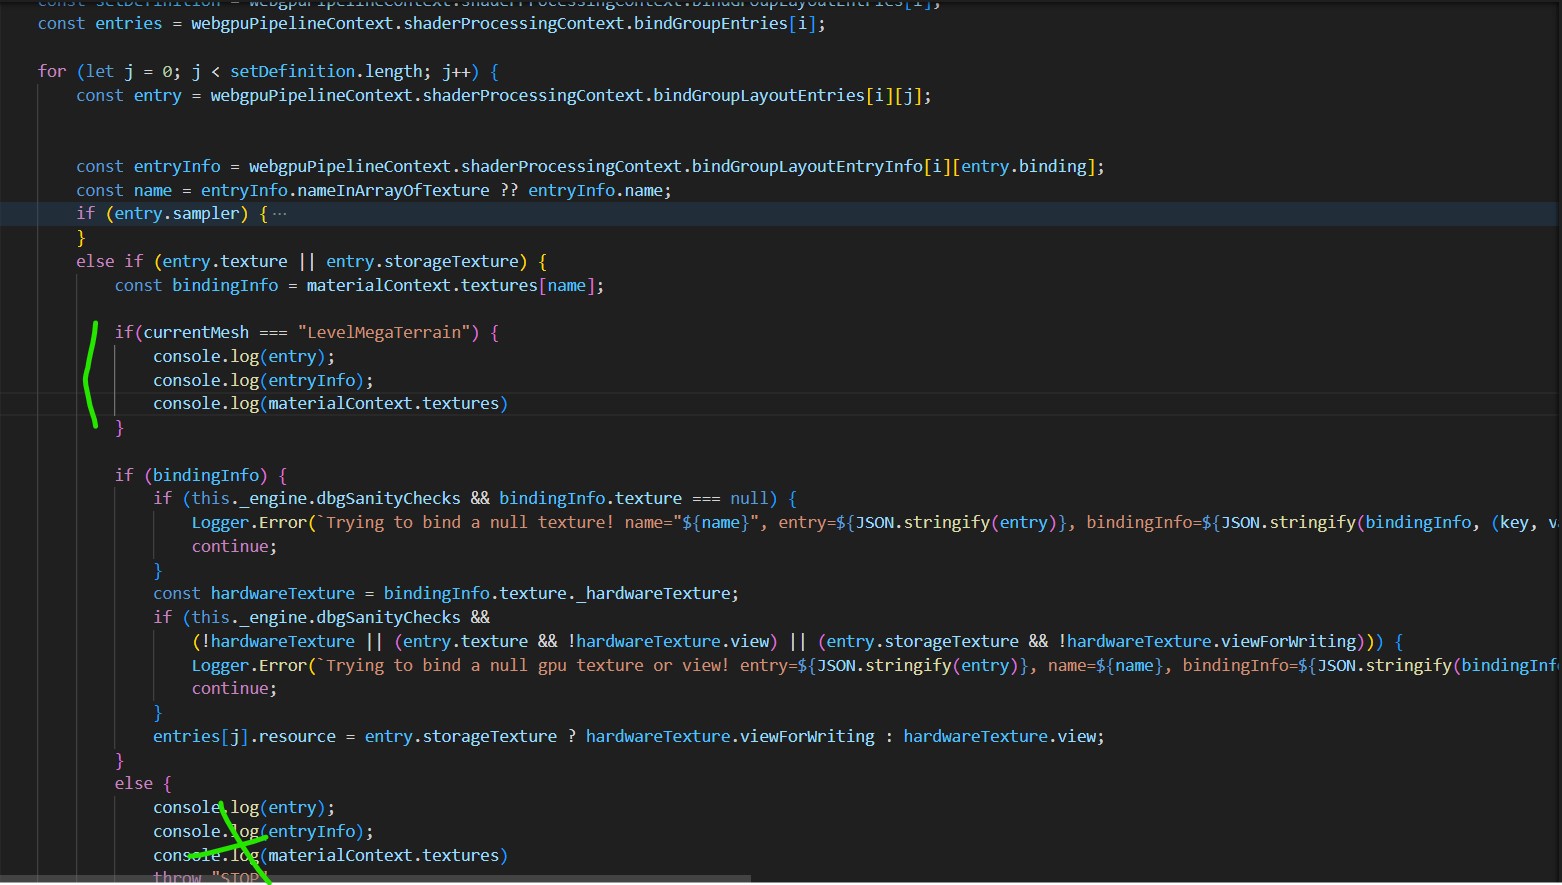The width and height of the screenshot is (1562, 885).
Task: Expand the folded 'if (entry.sampler)' block ellipsis
Action: (x=279, y=214)
